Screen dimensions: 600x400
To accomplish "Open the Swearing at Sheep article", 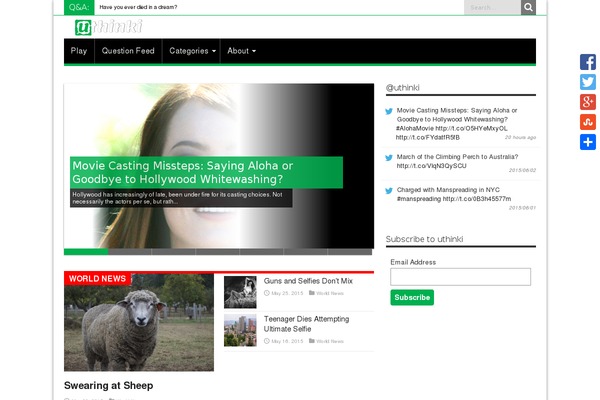I will click(109, 385).
